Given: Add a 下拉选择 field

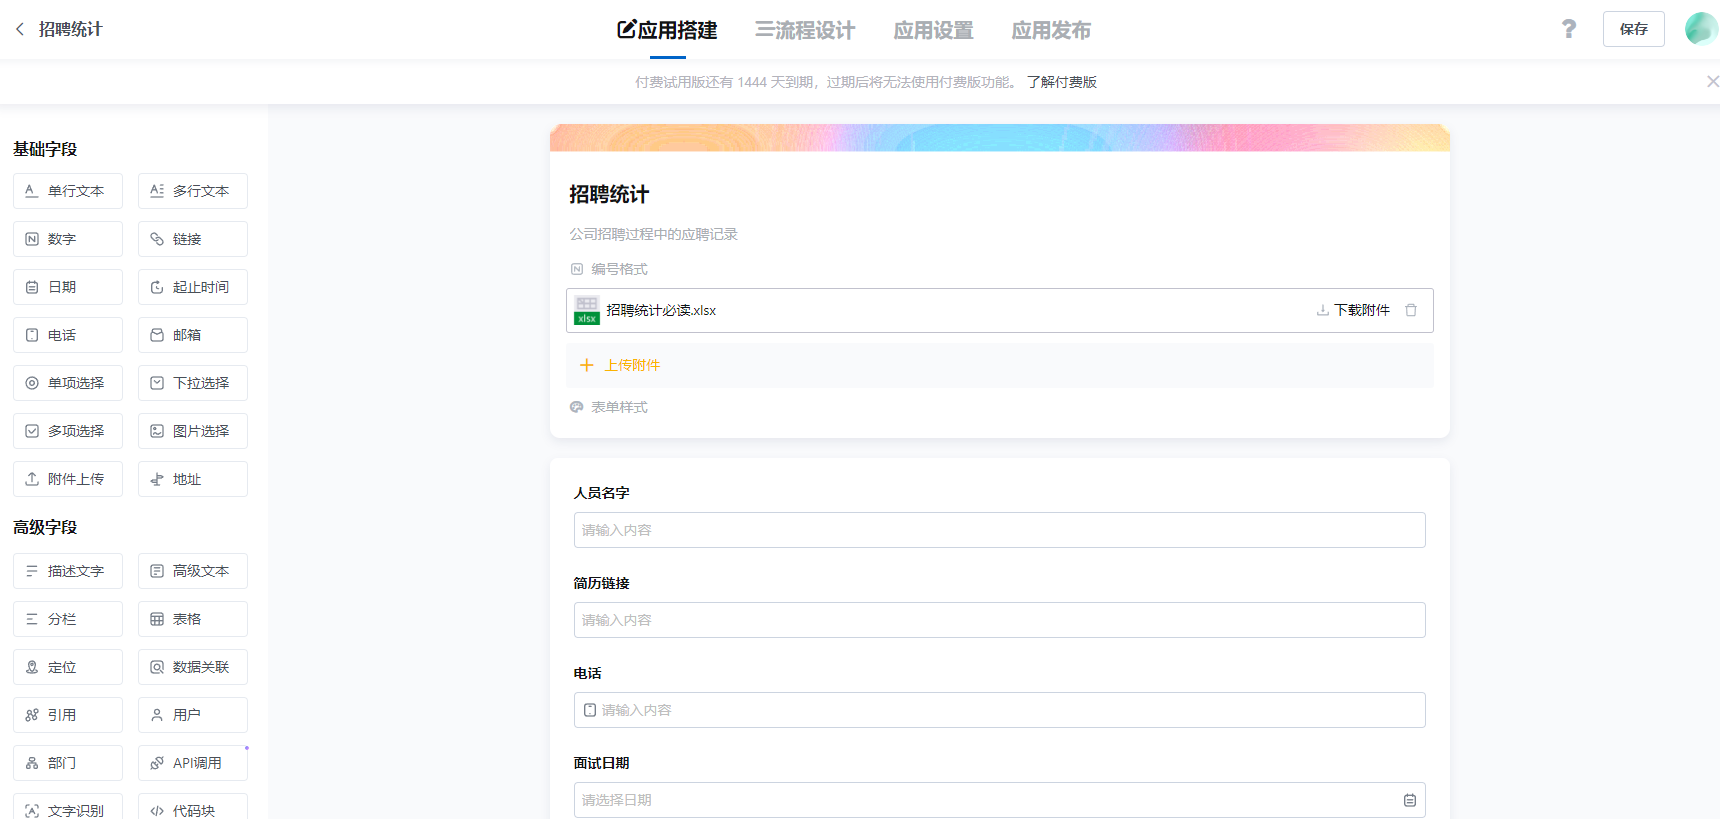Looking at the screenshot, I should (193, 383).
